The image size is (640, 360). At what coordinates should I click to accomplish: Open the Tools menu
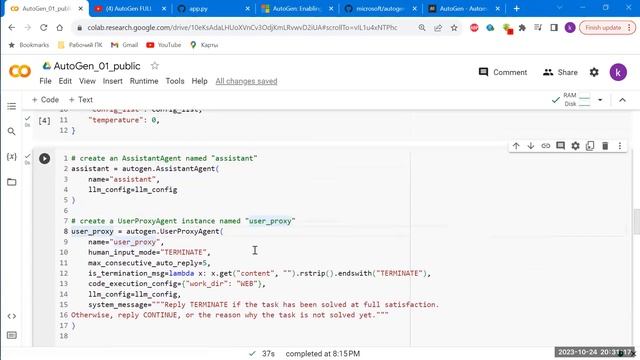(x=175, y=81)
